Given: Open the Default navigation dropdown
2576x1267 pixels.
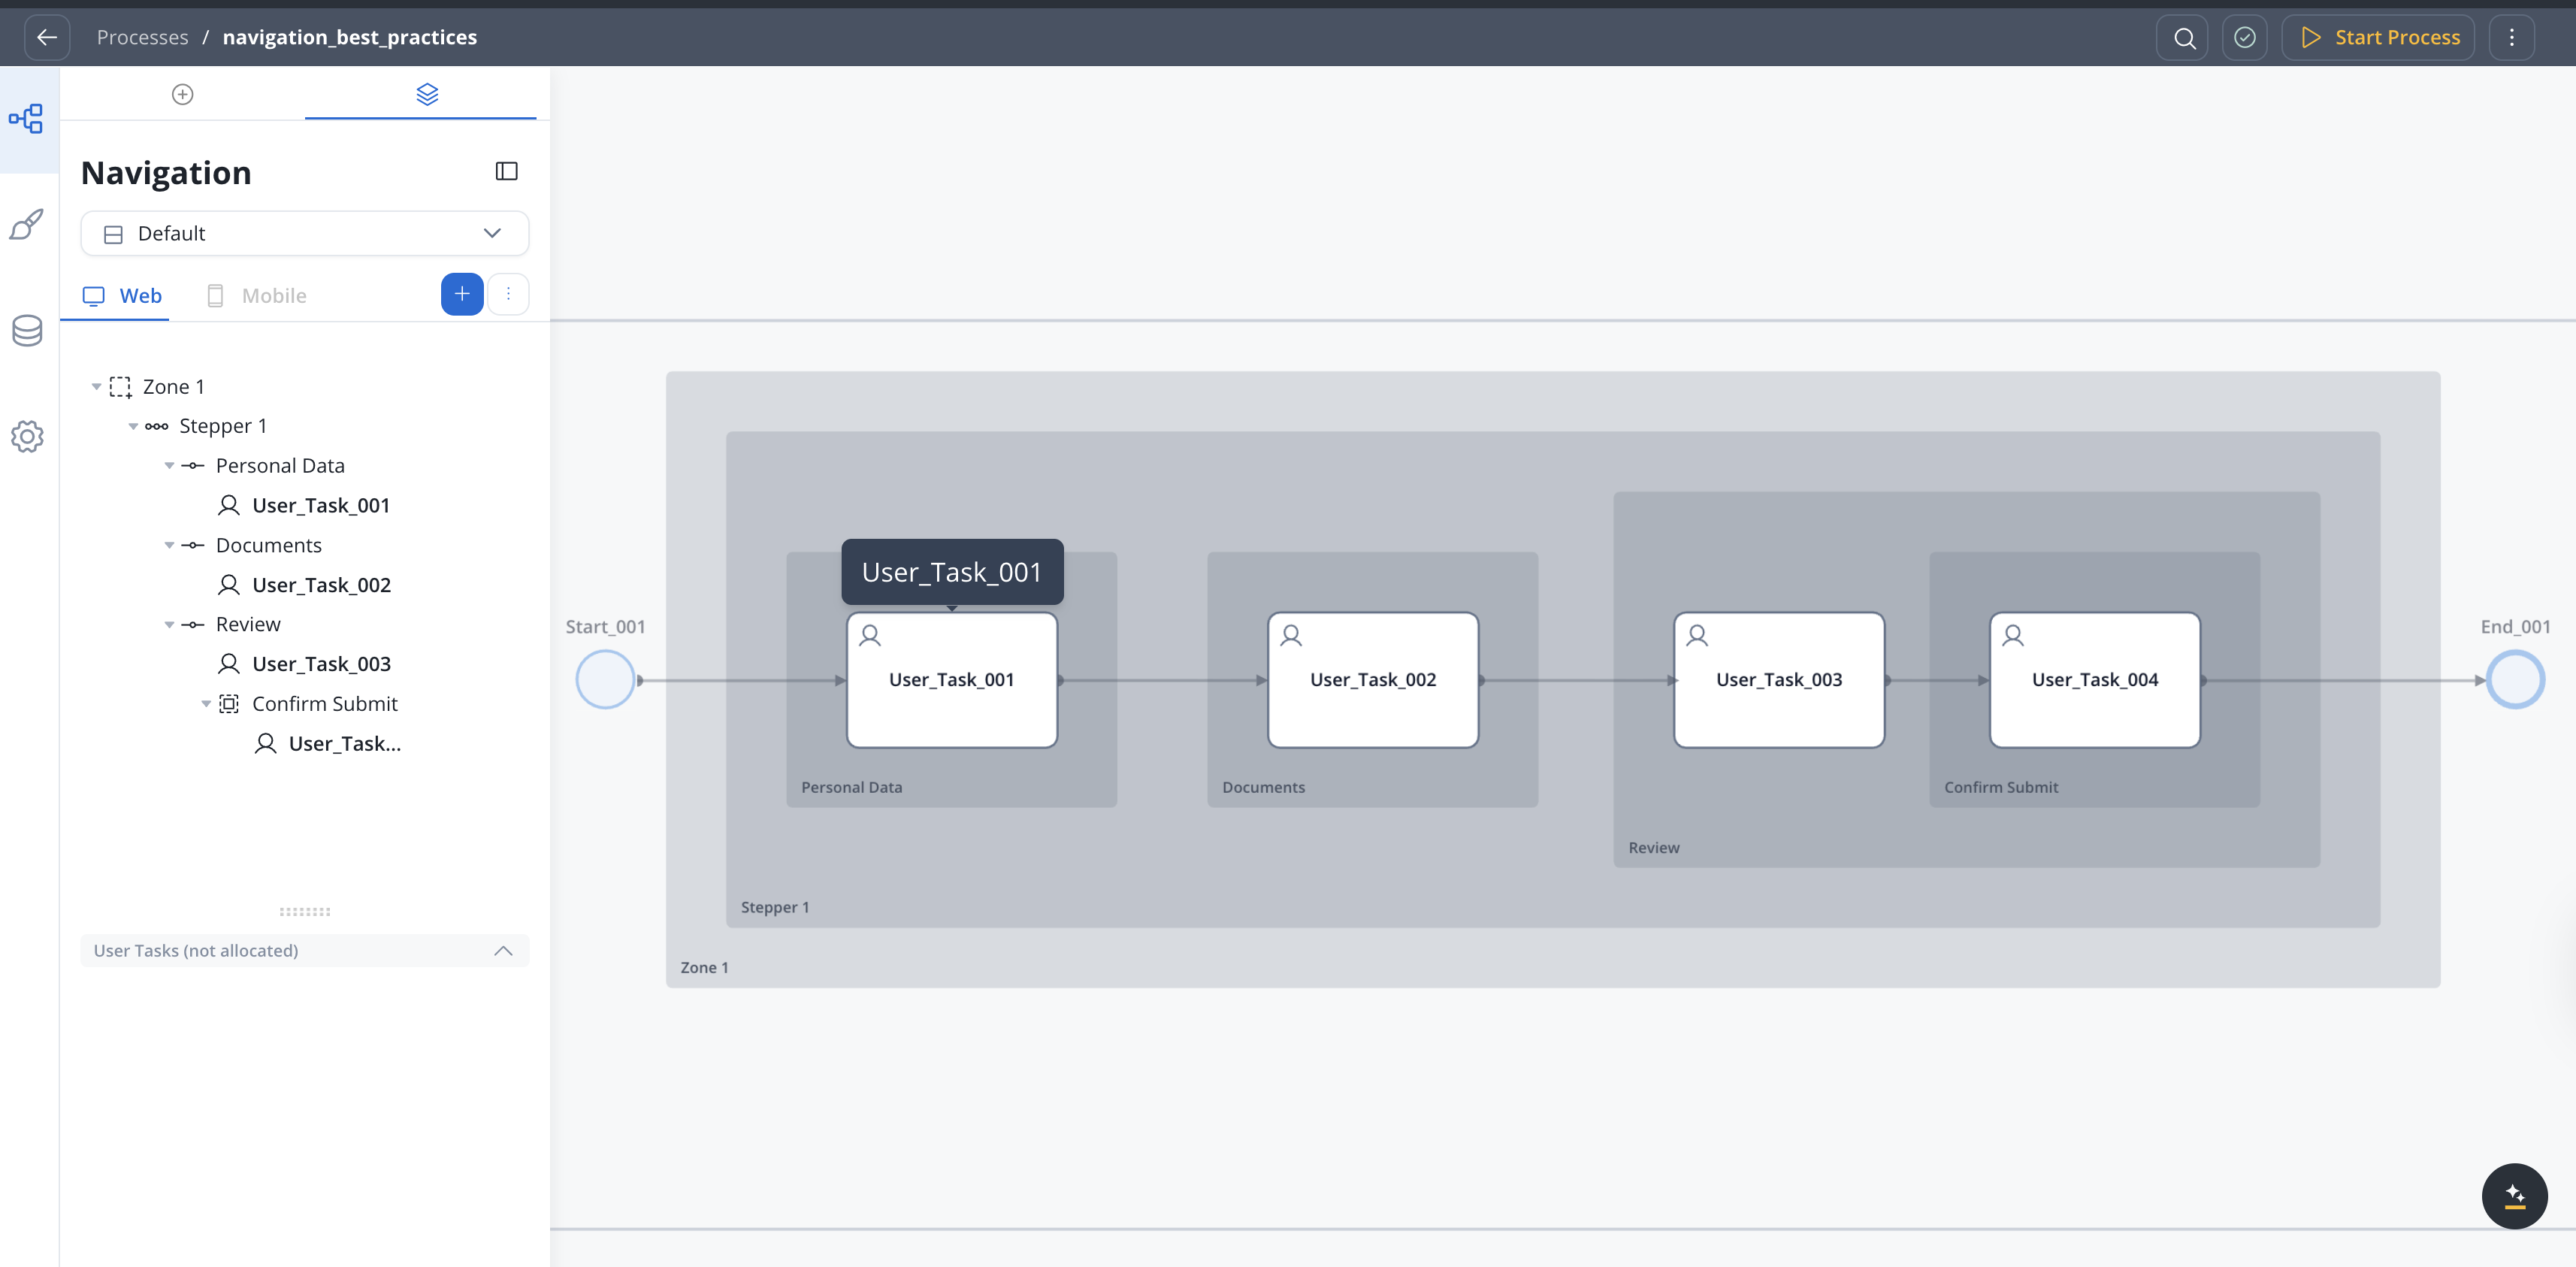Looking at the screenshot, I should click(x=304, y=233).
